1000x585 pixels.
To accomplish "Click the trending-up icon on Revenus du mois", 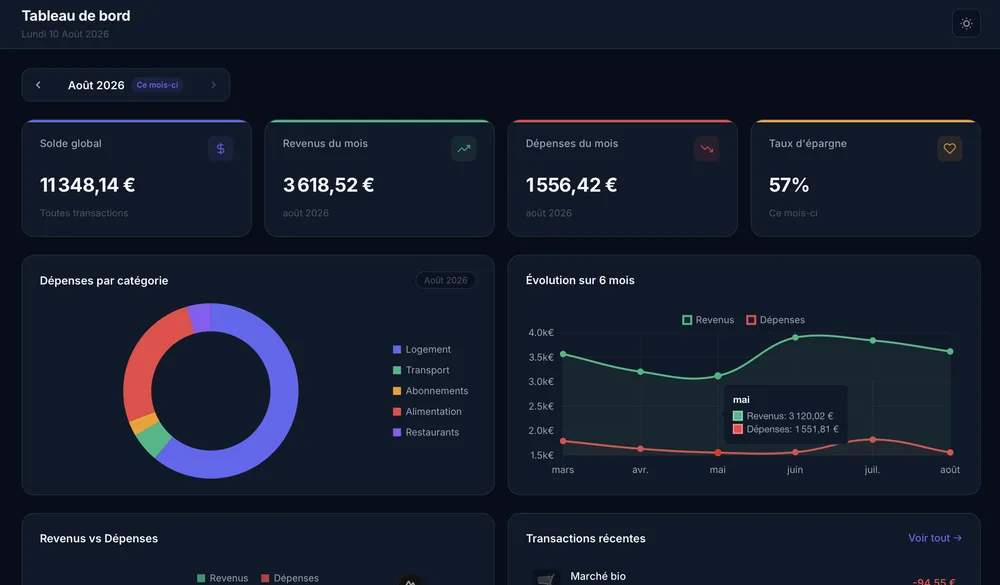I will pos(464,149).
